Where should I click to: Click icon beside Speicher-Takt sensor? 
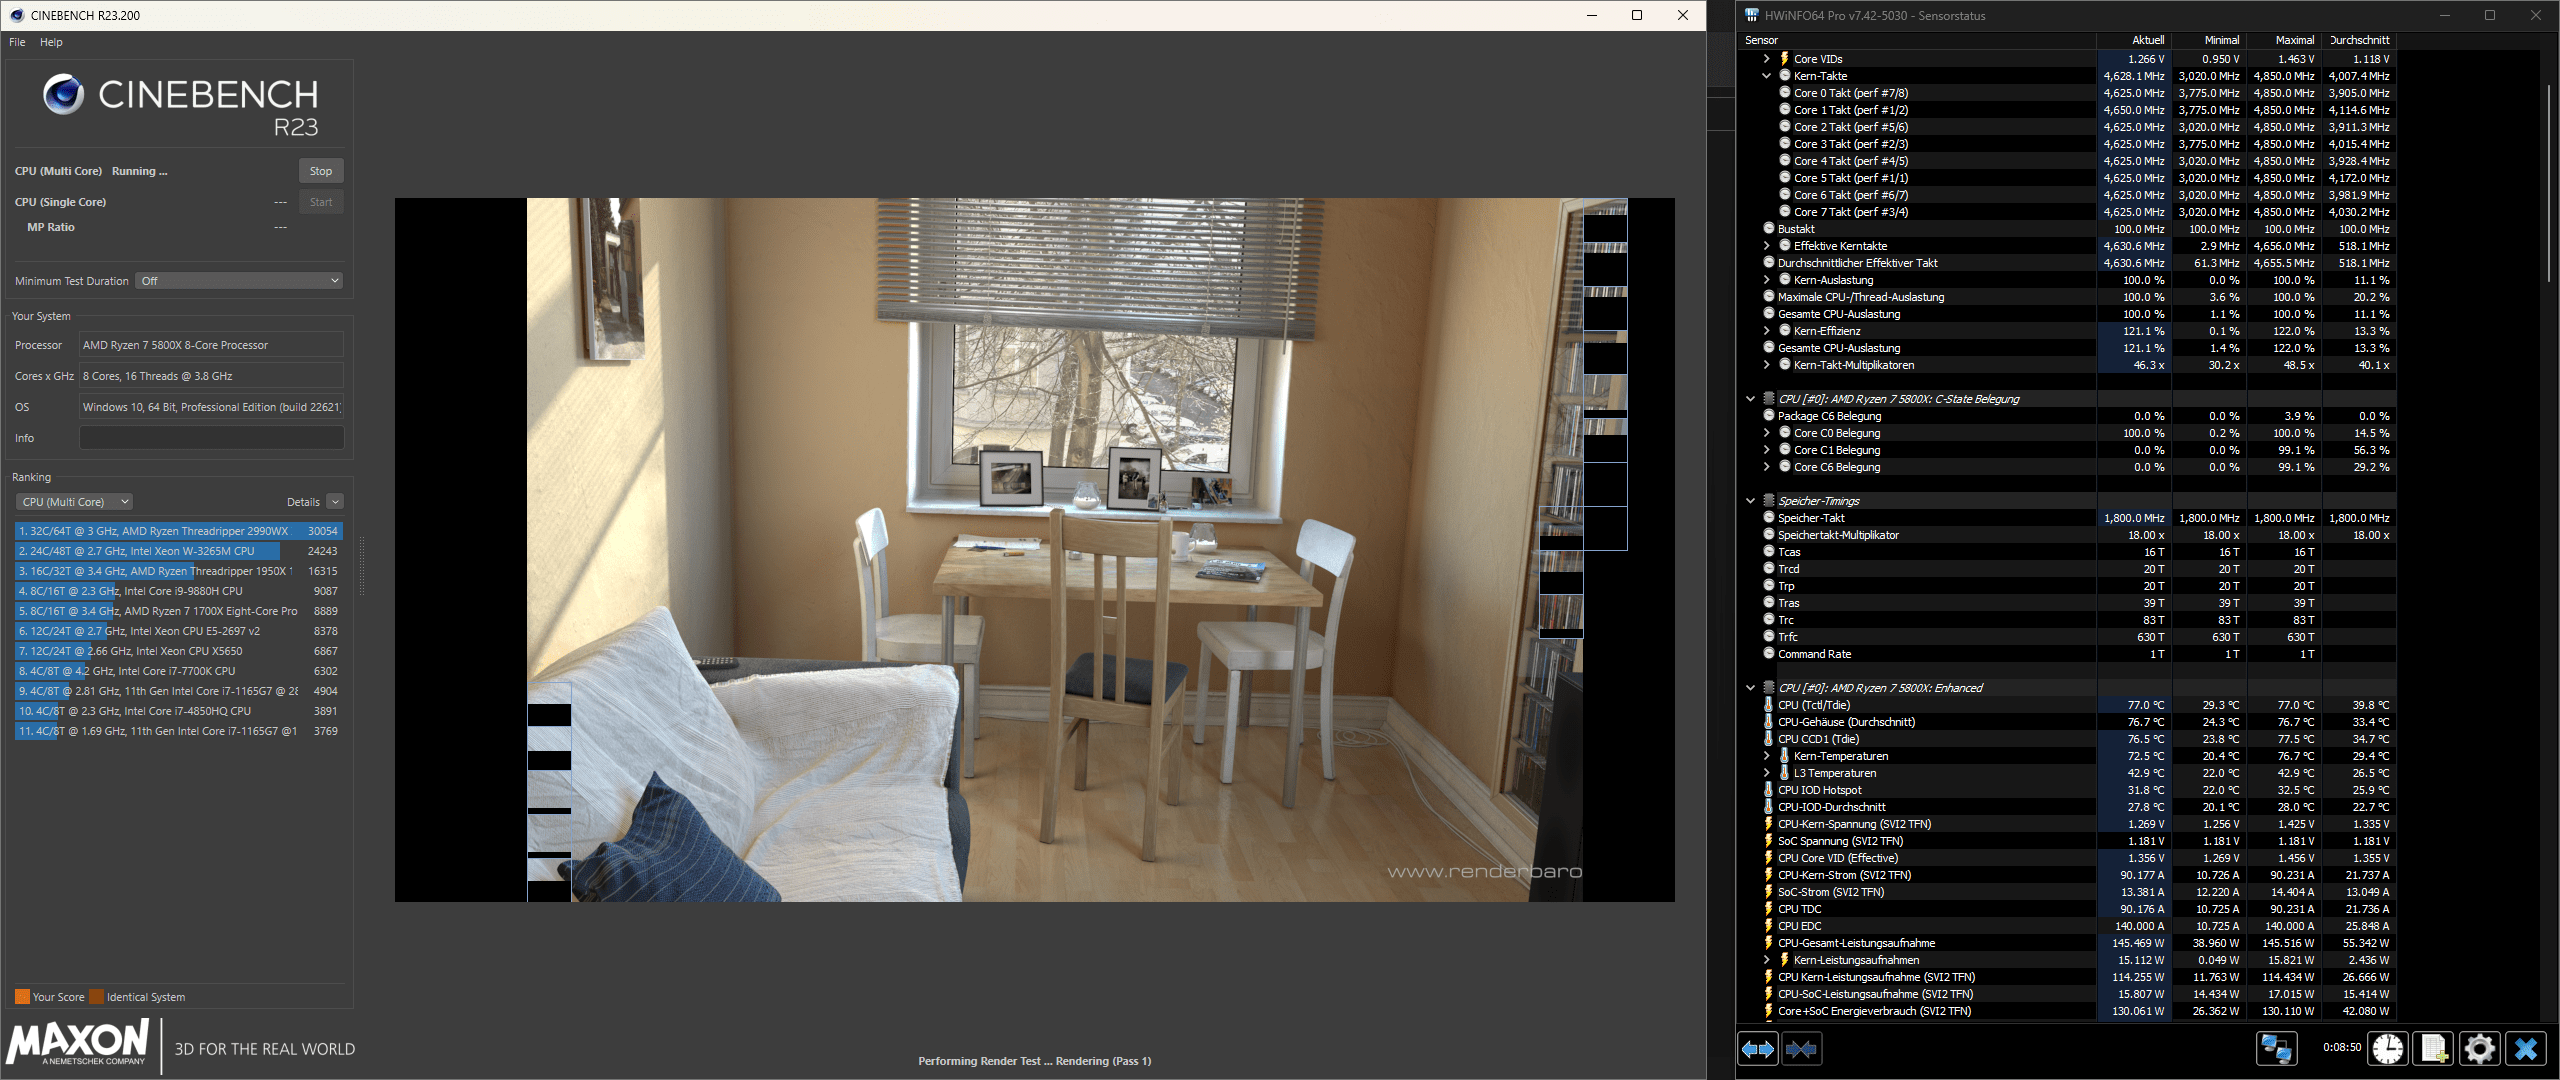[1768, 518]
